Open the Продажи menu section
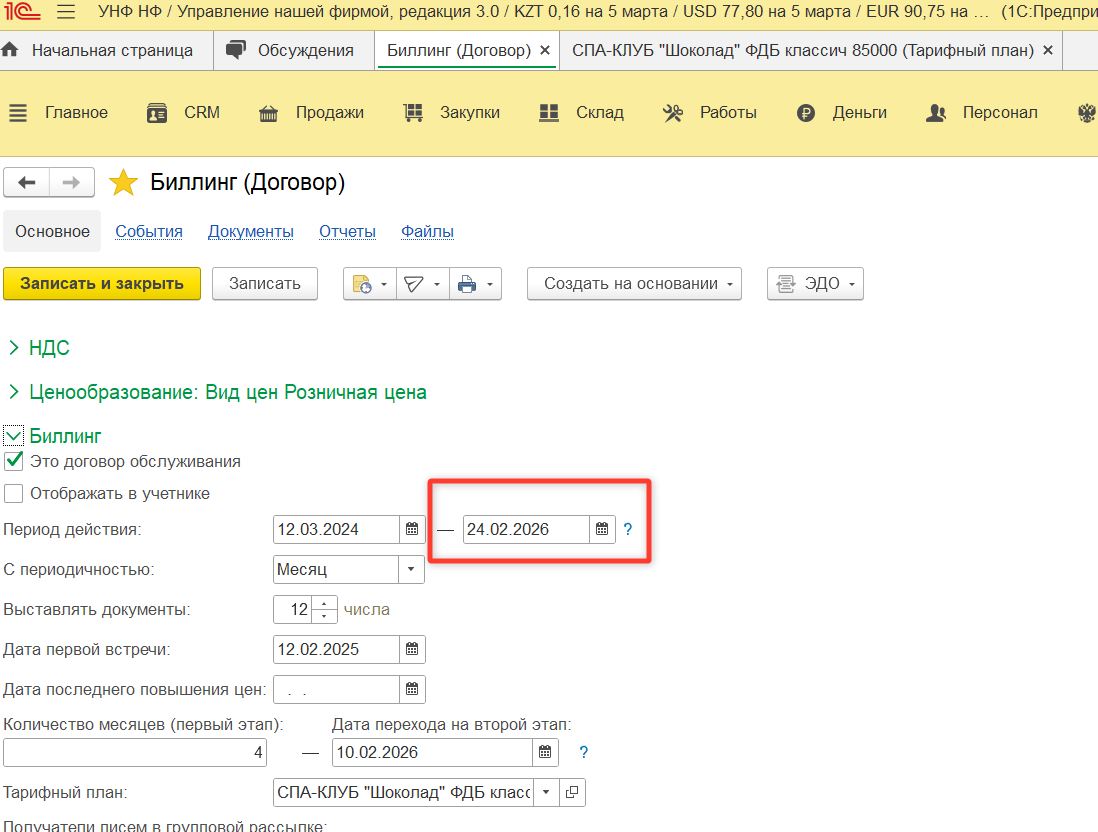Image resolution: width=1098 pixels, height=832 pixels. 311,113
